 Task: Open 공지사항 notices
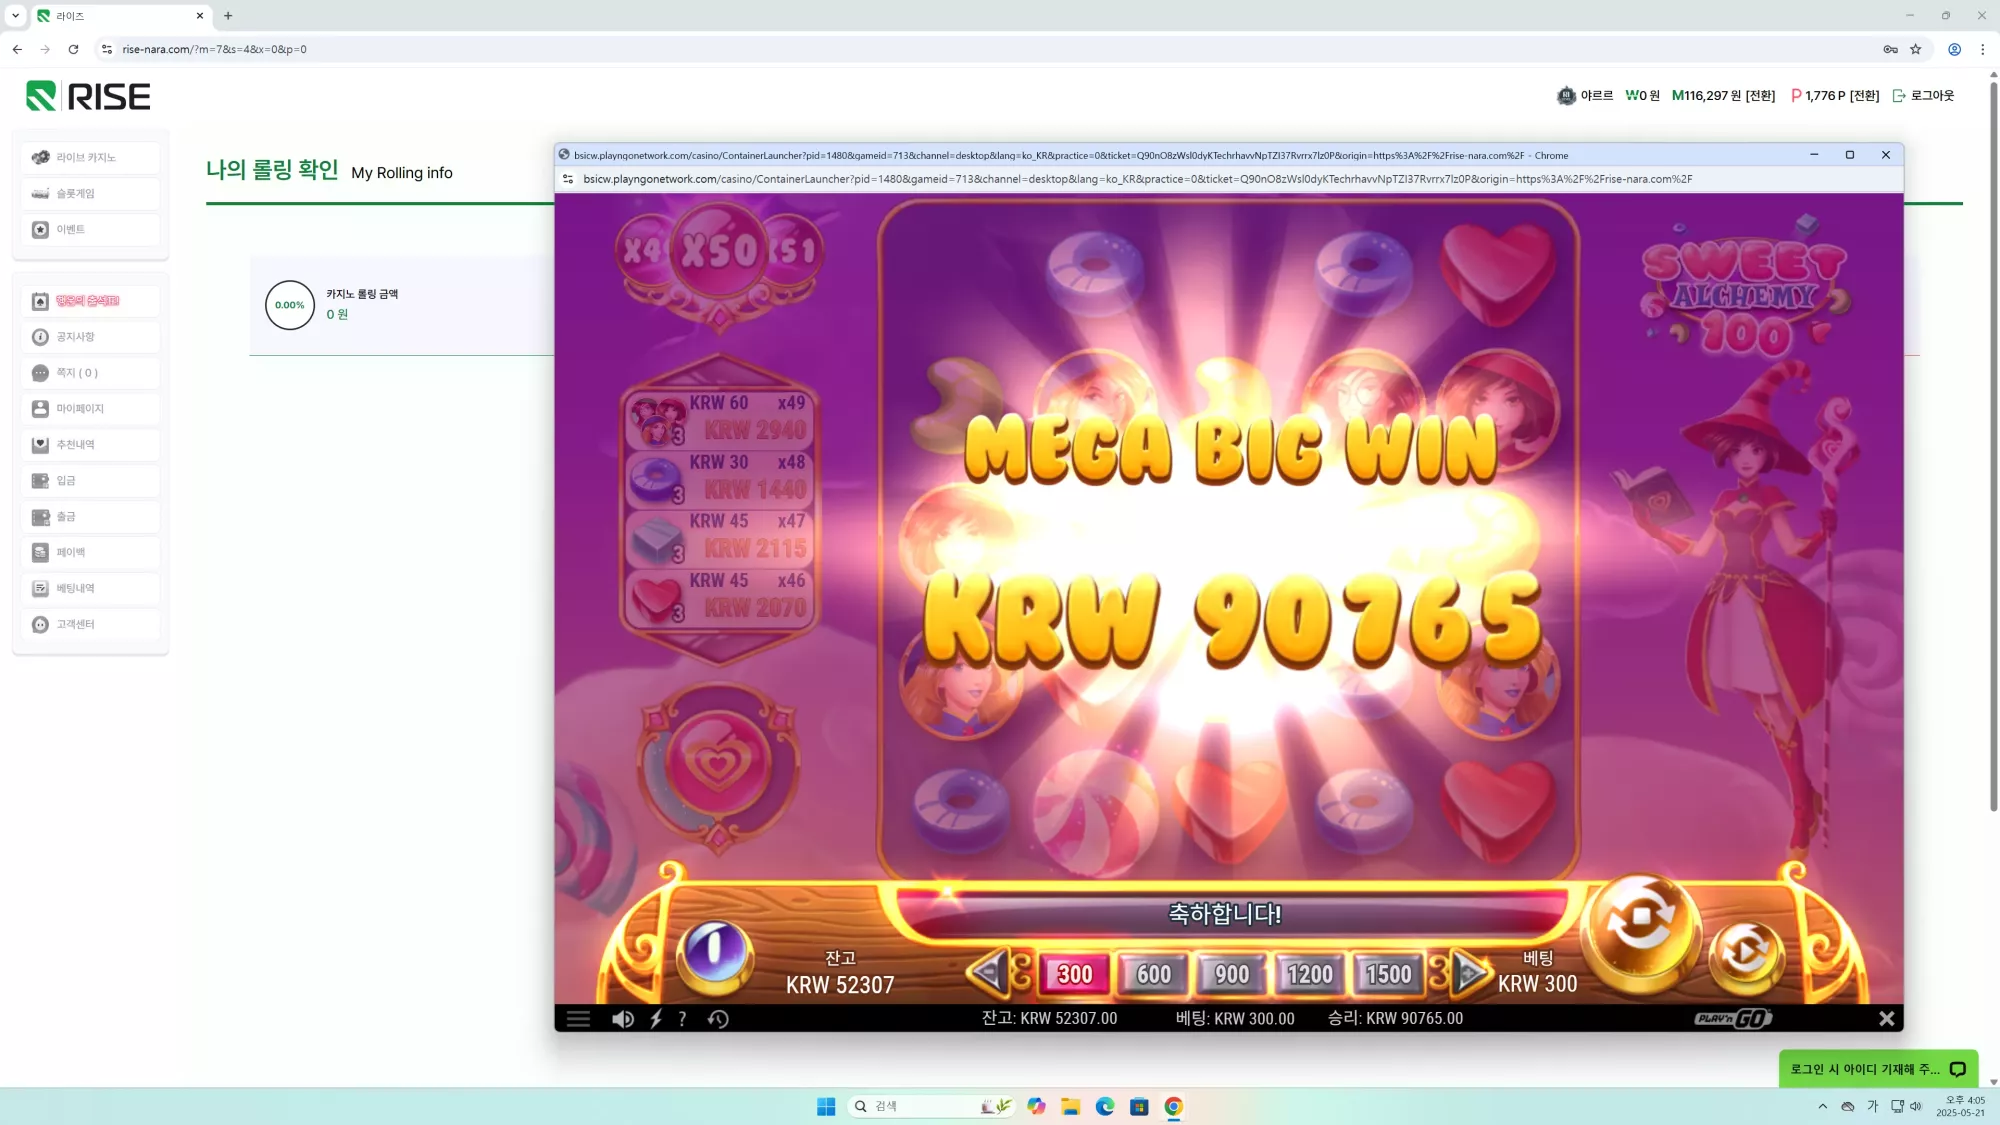tap(90, 337)
